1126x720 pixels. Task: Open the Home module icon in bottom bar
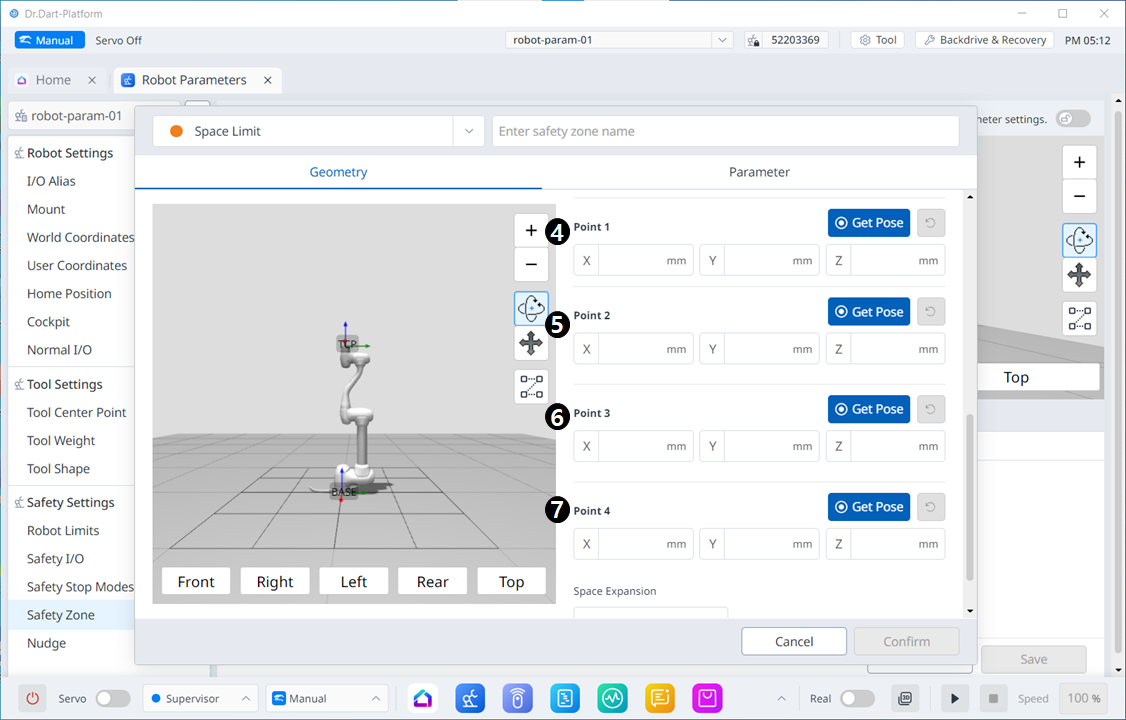coord(423,698)
